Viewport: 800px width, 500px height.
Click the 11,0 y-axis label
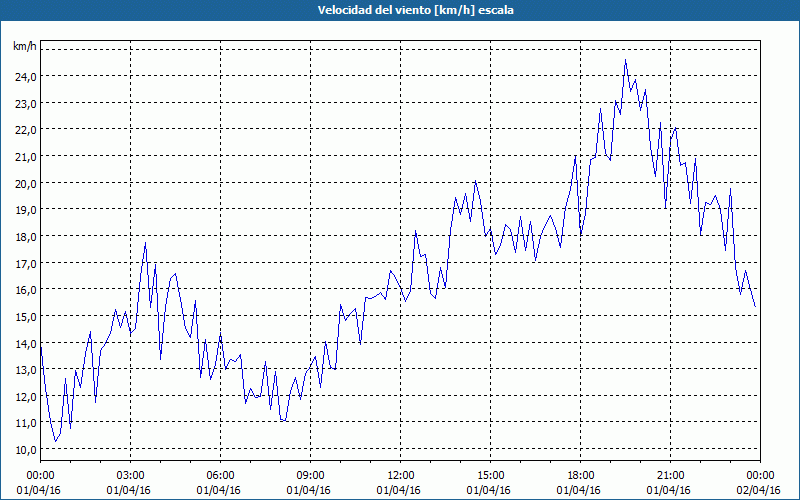tap(26, 423)
